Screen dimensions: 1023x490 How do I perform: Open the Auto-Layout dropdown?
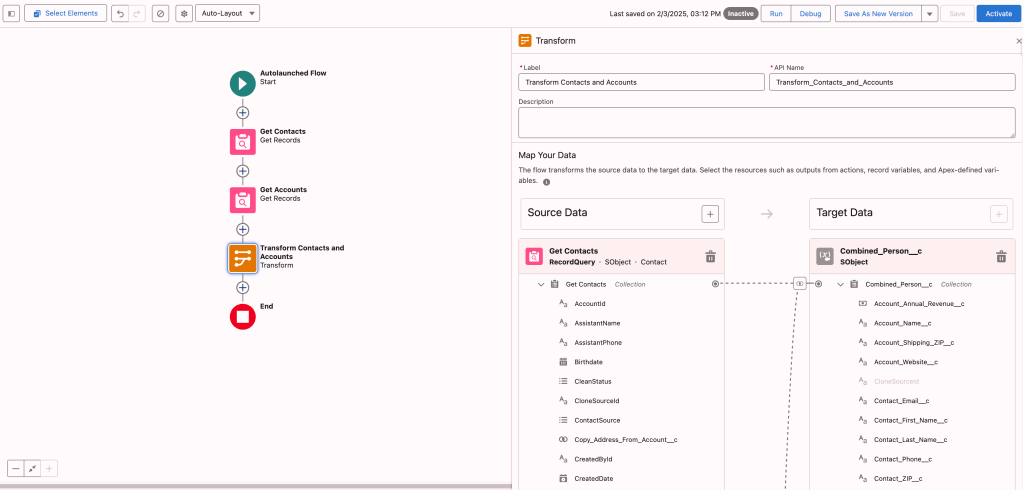point(227,14)
